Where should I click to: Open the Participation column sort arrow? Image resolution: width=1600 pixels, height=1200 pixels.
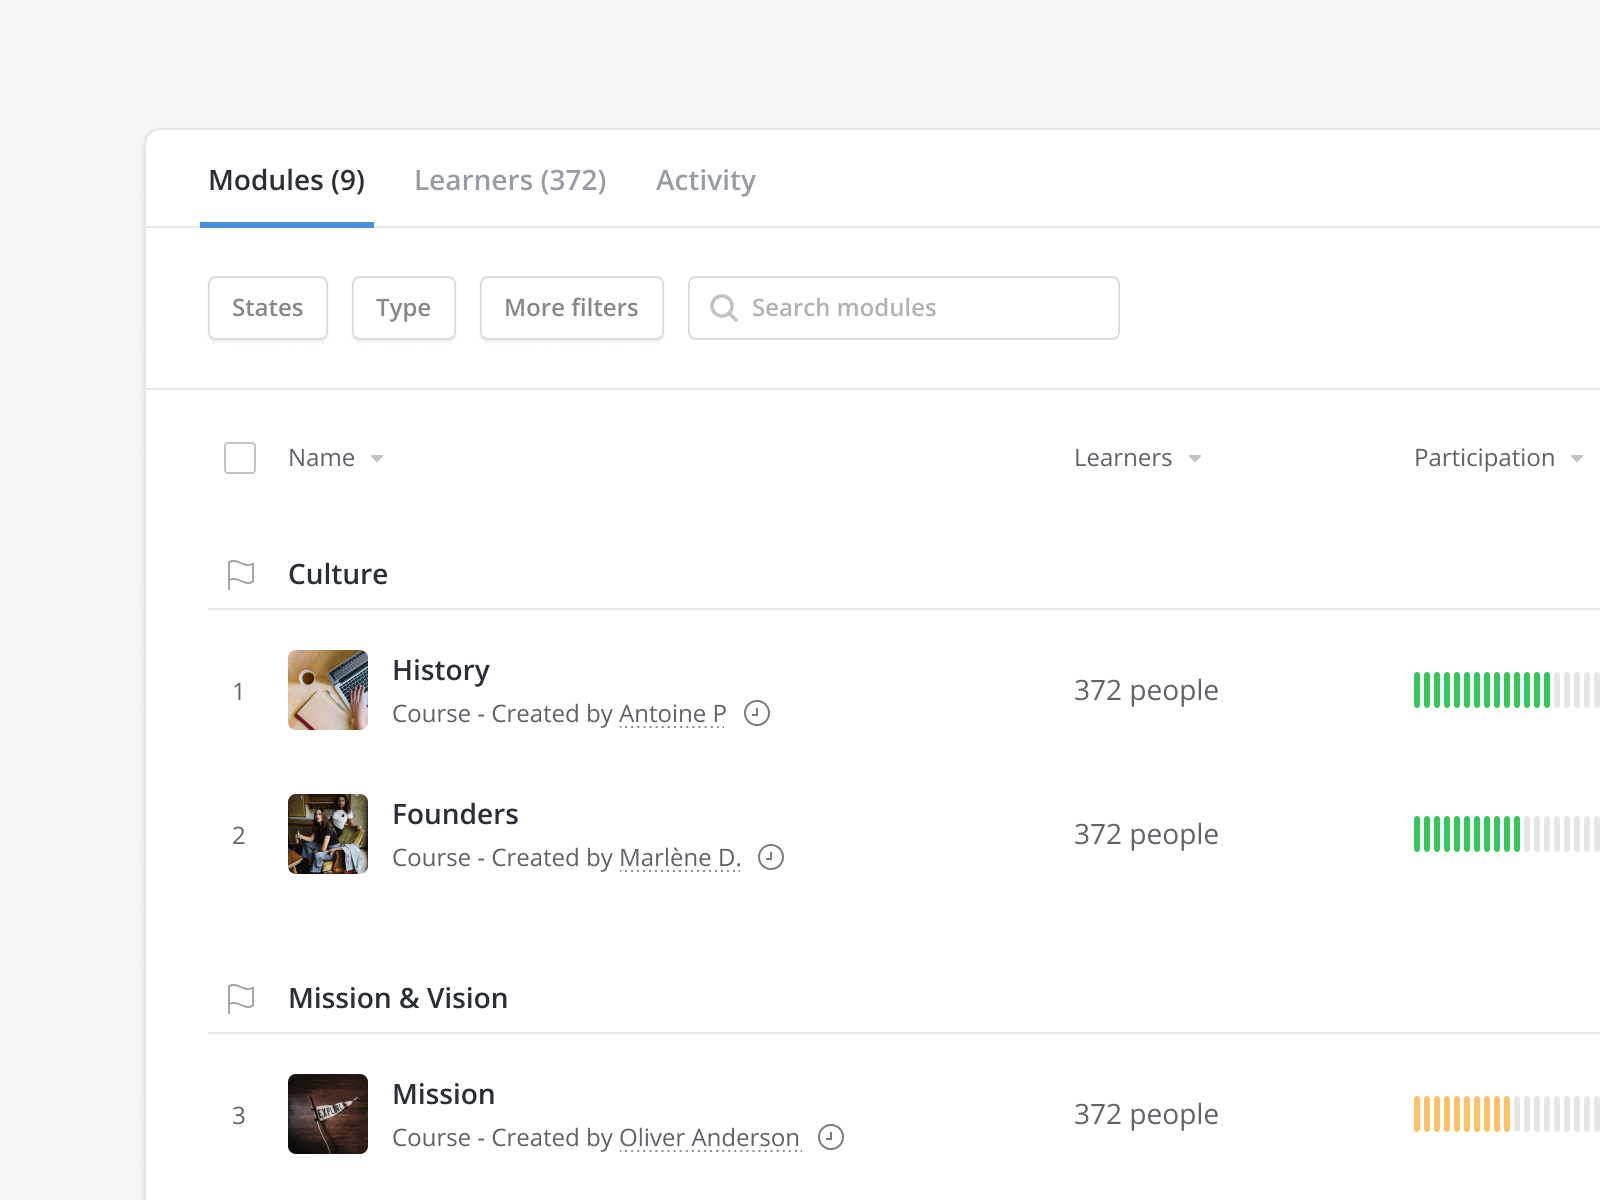click(1577, 459)
